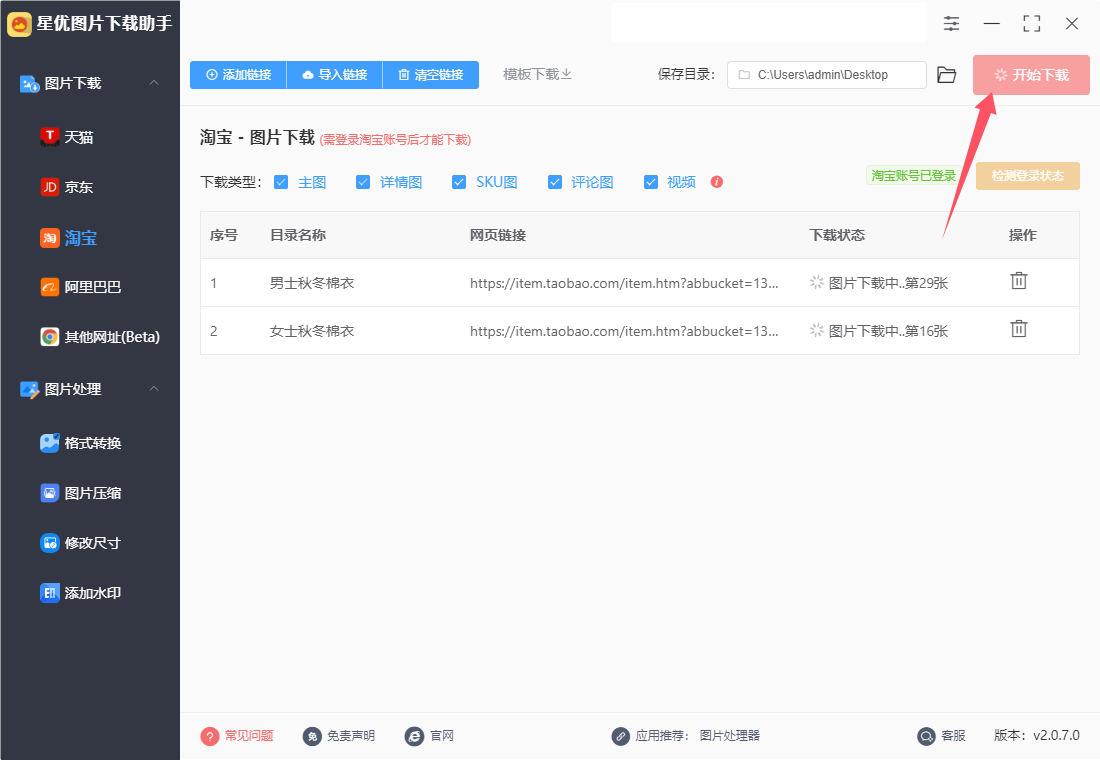Screen dimensions: 1100x760
Task: Click the 网页链接 column header
Action: click(498, 235)
